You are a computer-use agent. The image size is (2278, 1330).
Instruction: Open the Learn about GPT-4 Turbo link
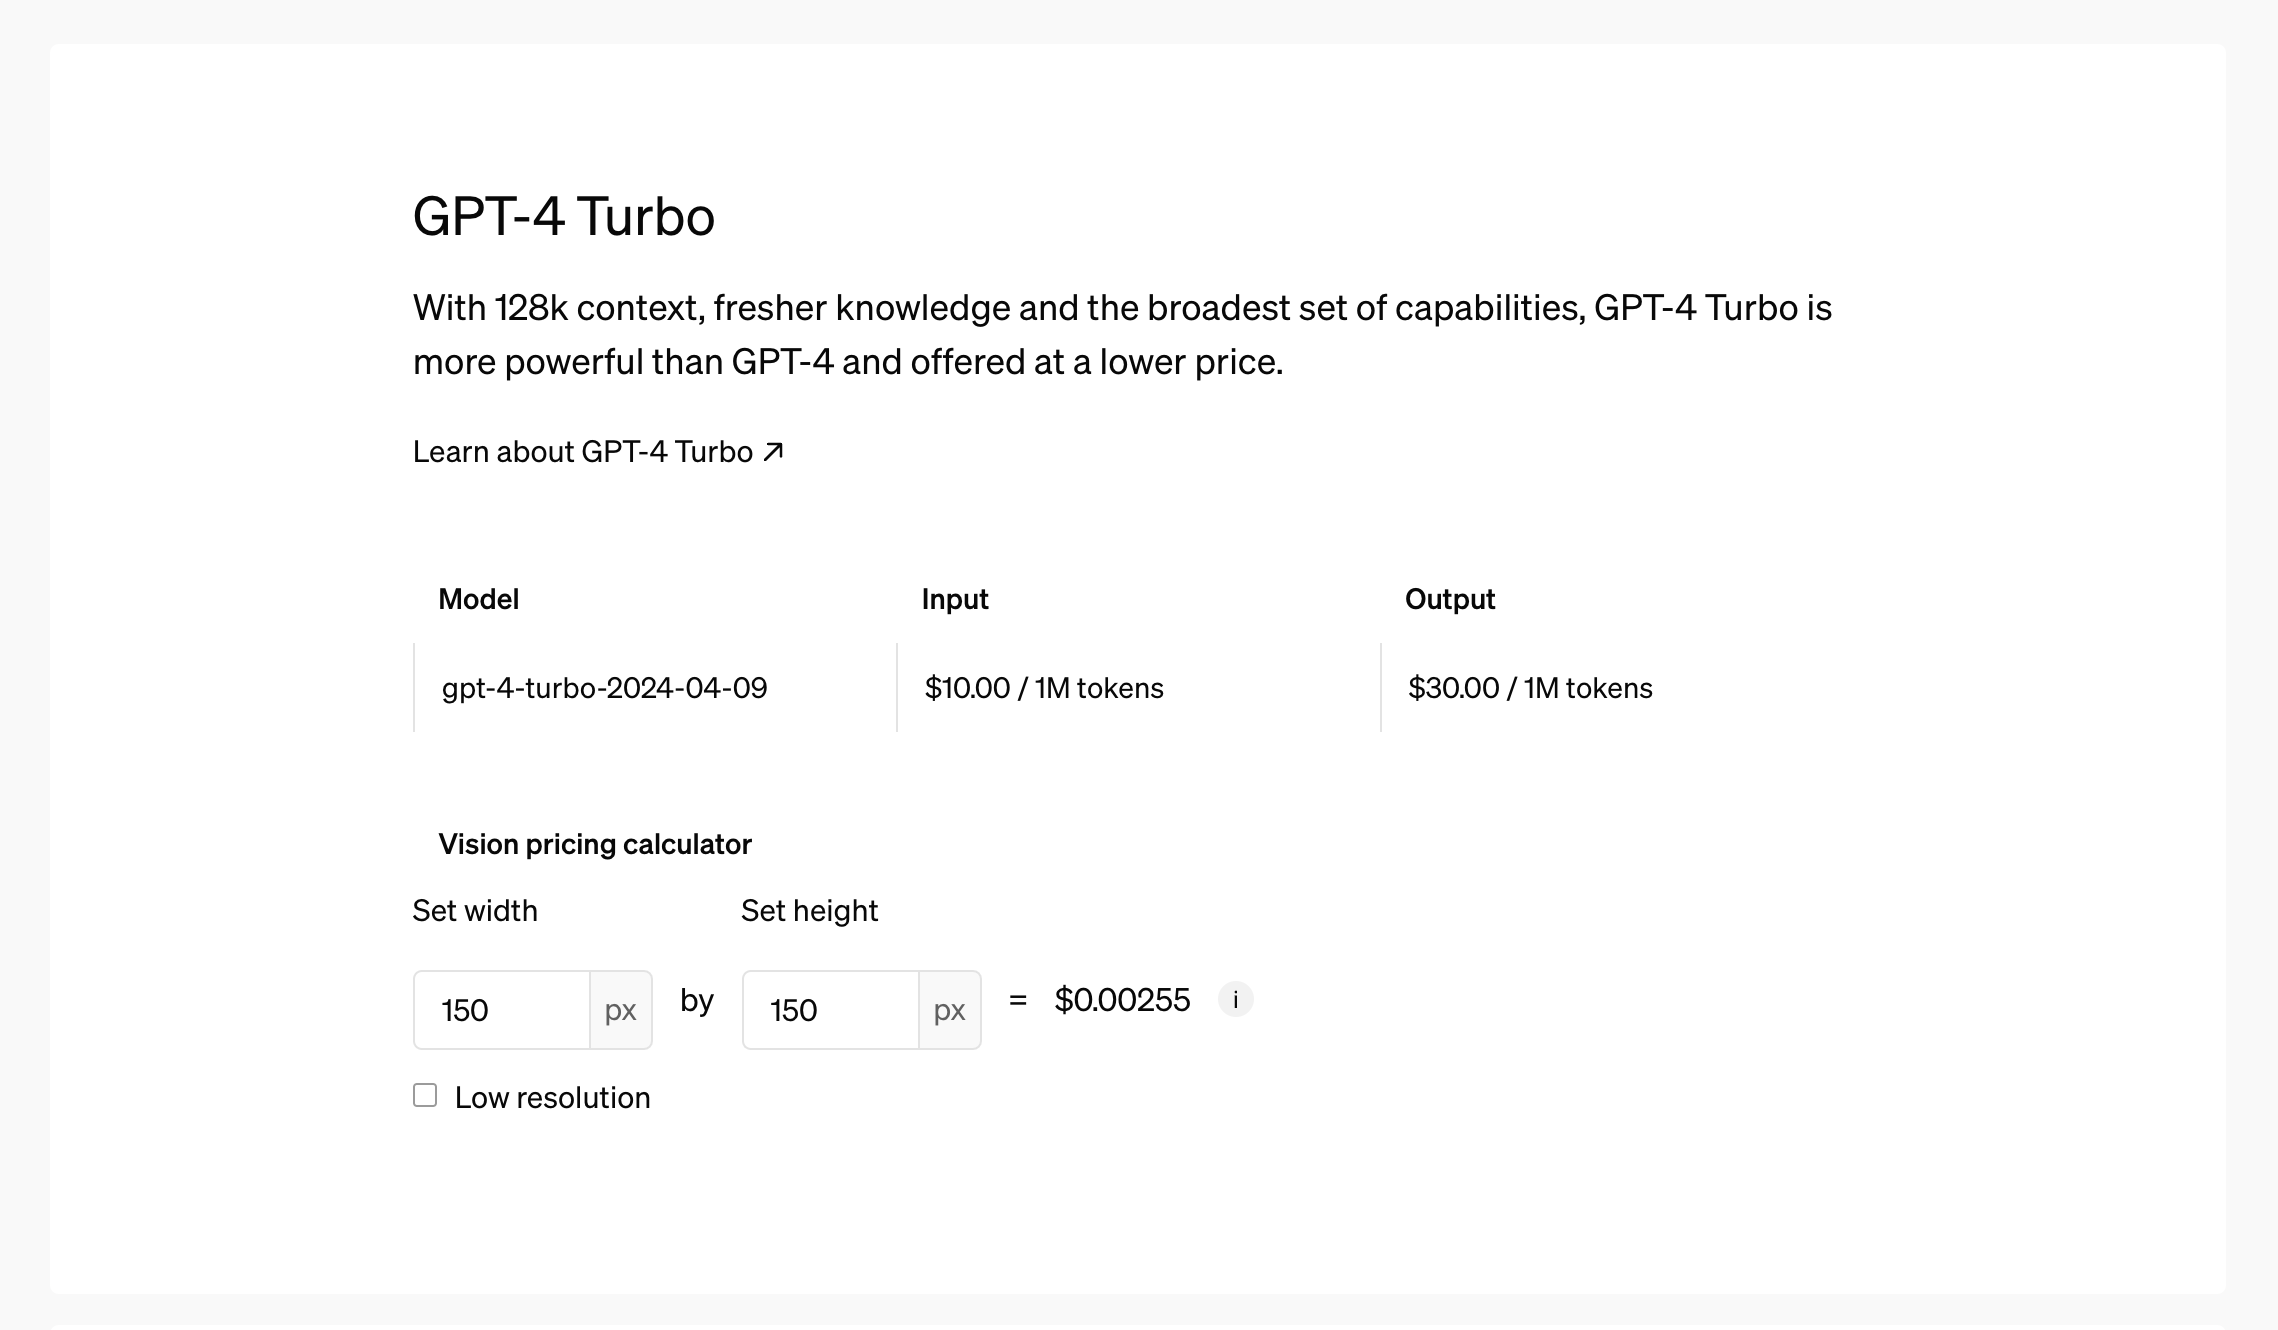[583, 452]
